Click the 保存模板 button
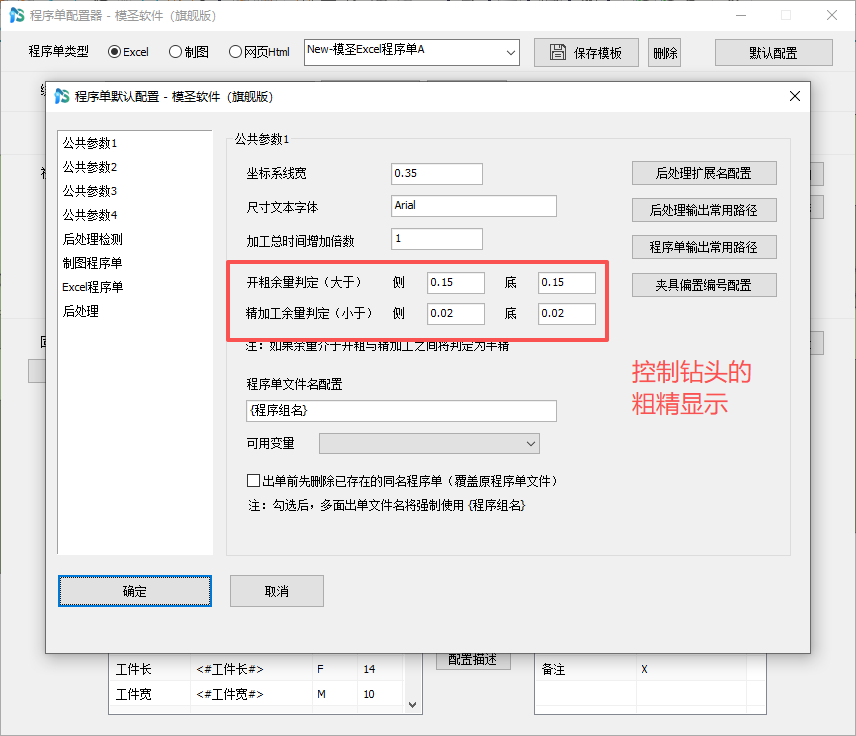The image size is (856, 736). (586, 52)
